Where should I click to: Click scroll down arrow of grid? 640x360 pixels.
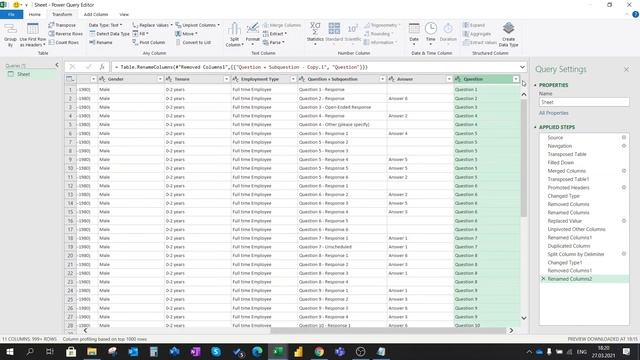[x=524, y=318]
